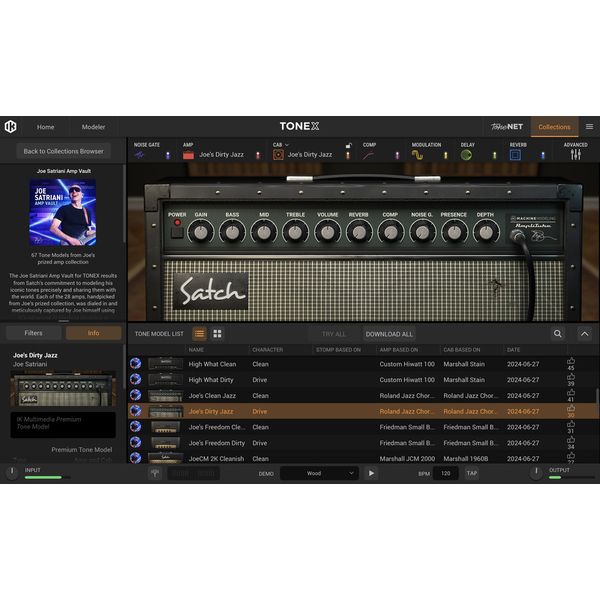Select the Modulation wave icon
The width and height of the screenshot is (600, 600).
417,155
